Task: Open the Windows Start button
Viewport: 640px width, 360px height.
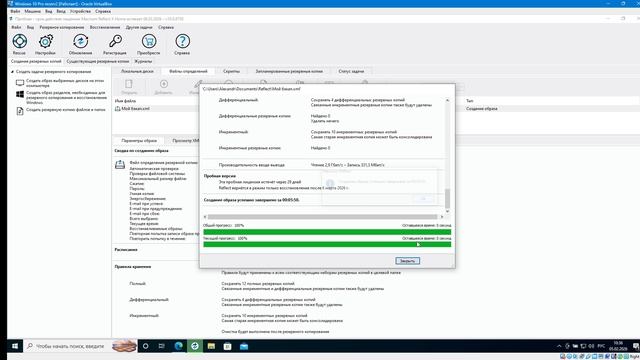Action: coord(15,346)
